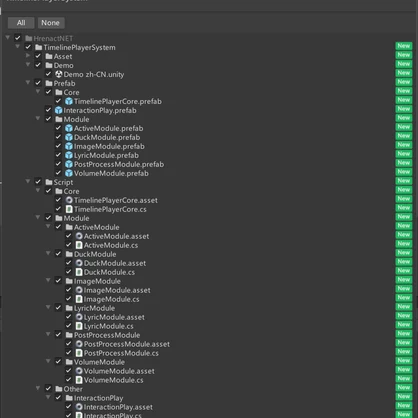Click the PostProcessModule.cs file name
This screenshot has height=418, width=418.
[x=121, y=353]
